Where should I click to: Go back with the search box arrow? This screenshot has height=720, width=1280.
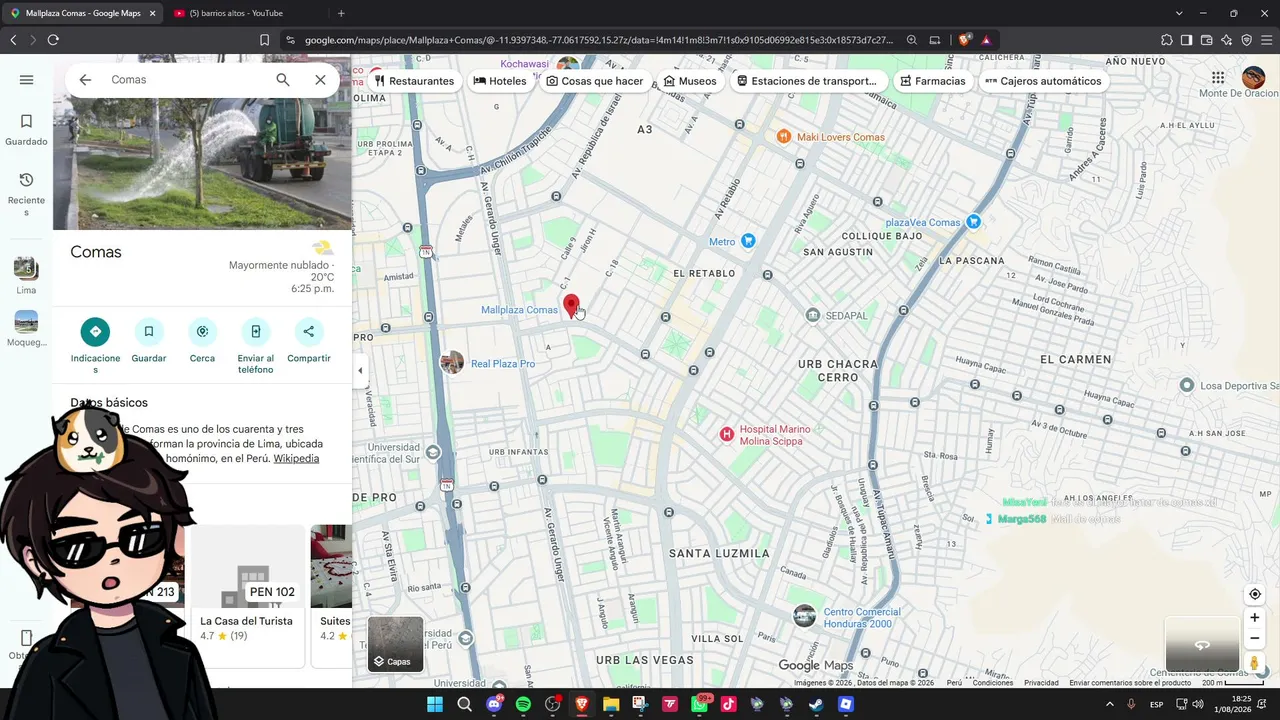pos(85,80)
